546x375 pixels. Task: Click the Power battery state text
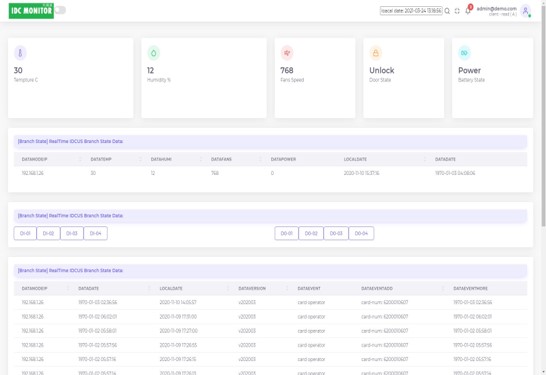pyautogui.click(x=469, y=70)
